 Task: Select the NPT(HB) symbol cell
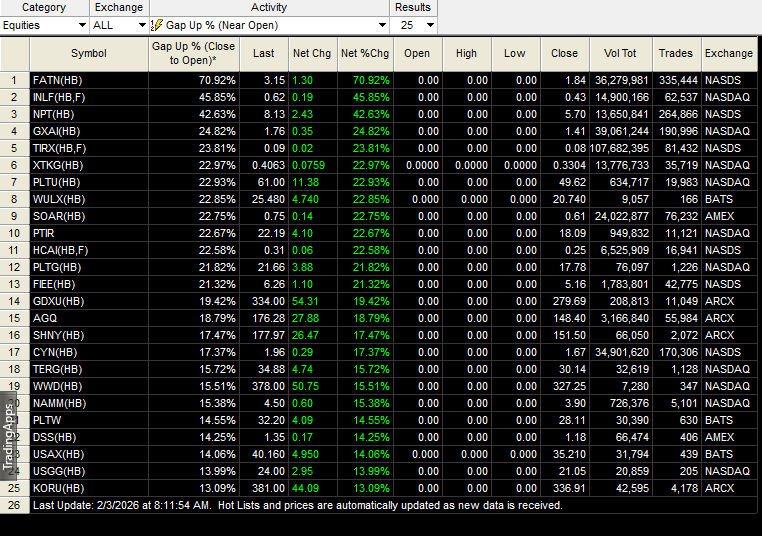(89, 114)
